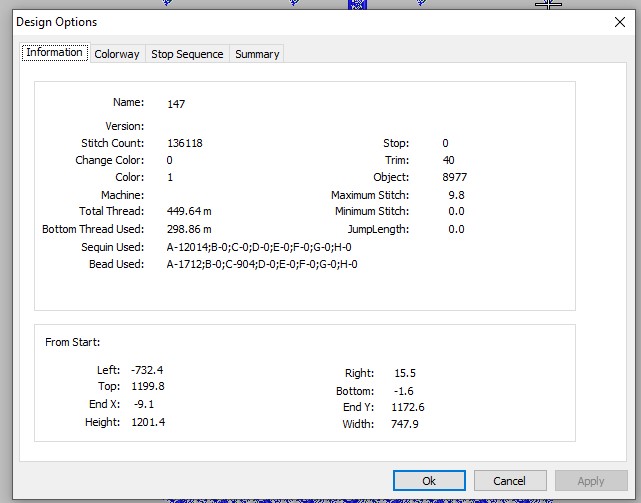The width and height of the screenshot is (641, 503).
Task: Click the Width value 747.9
Action: coord(404,424)
